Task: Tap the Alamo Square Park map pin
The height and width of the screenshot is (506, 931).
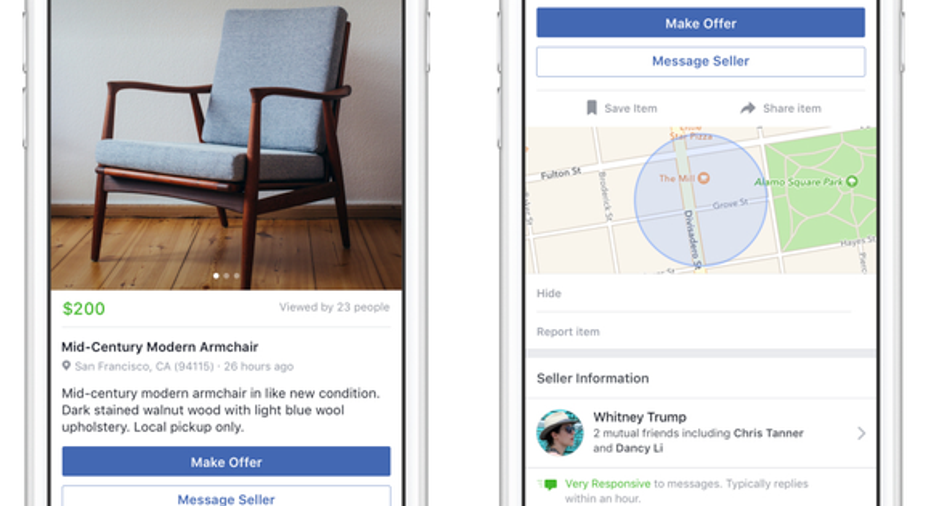Action: pyautogui.click(x=851, y=181)
